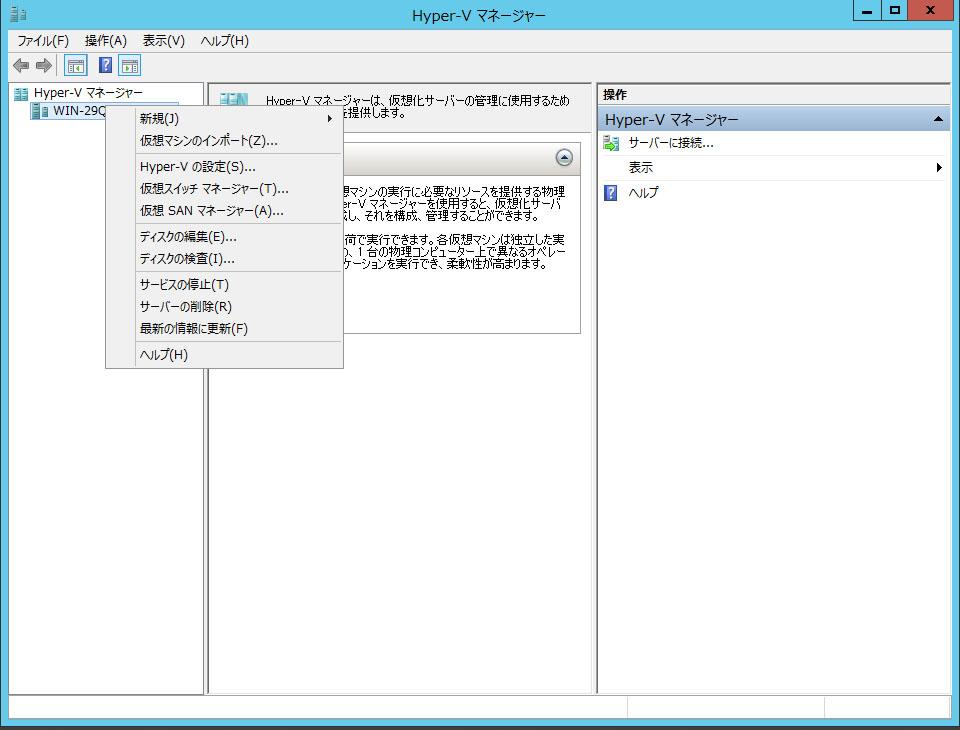The image size is (960, 730).
Task: Click 表示 in the actions pane
Action: pos(640,168)
